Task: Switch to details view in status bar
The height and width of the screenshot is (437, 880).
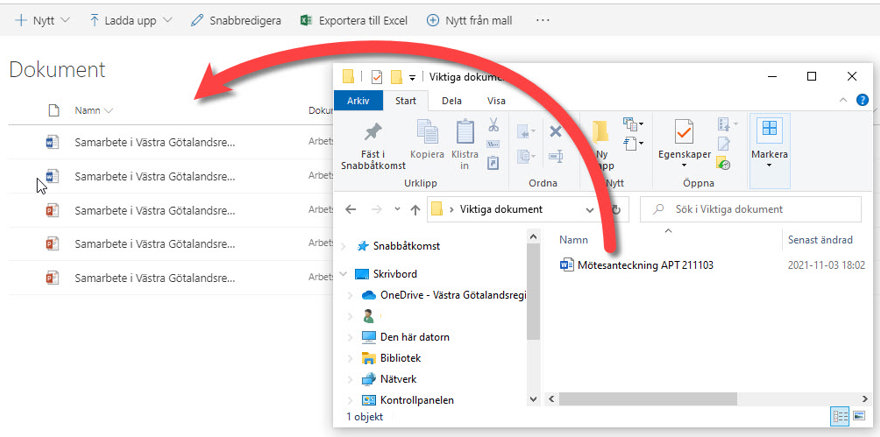Action: [x=839, y=415]
